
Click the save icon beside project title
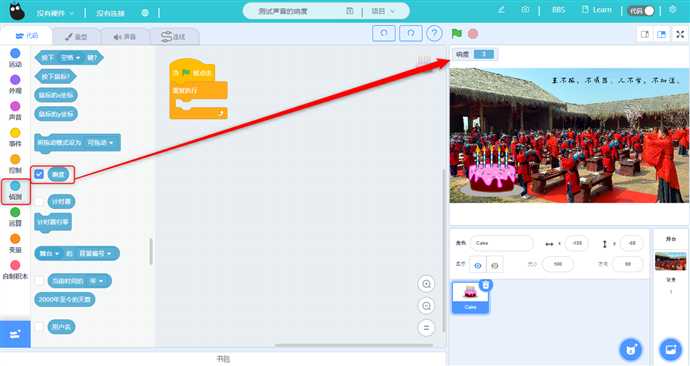(350, 11)
